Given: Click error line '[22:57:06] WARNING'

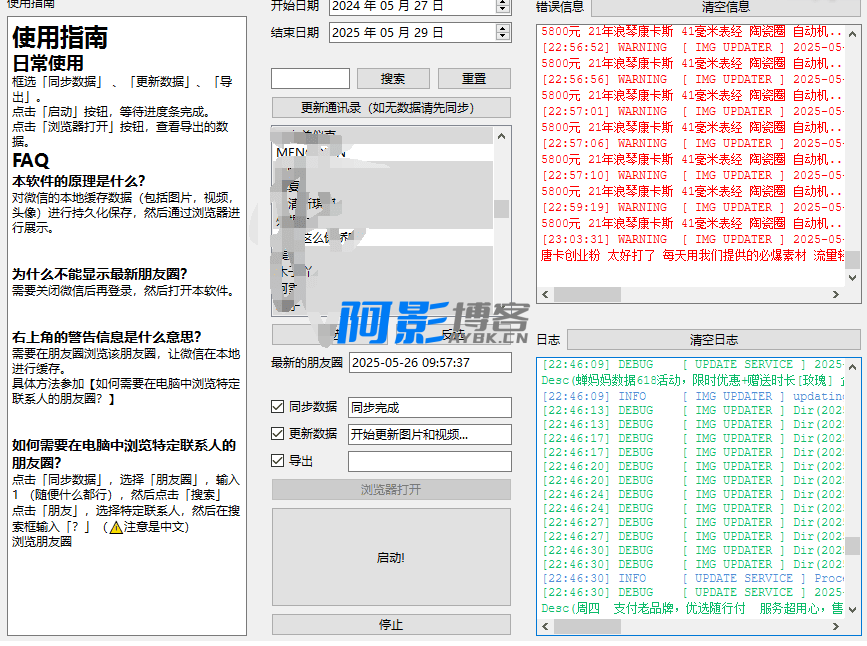Looking at the screenshot, I should tap(692, 143).
